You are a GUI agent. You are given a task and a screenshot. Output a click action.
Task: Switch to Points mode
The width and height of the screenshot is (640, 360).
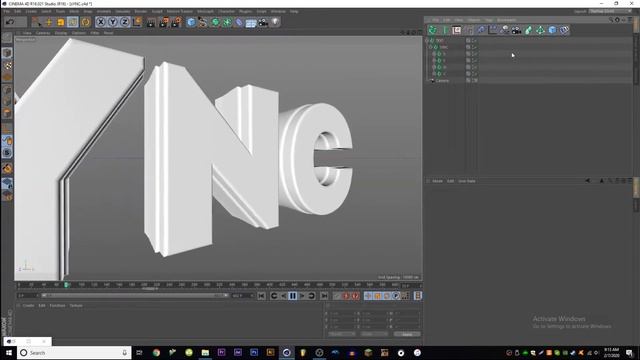pos(7,90)
